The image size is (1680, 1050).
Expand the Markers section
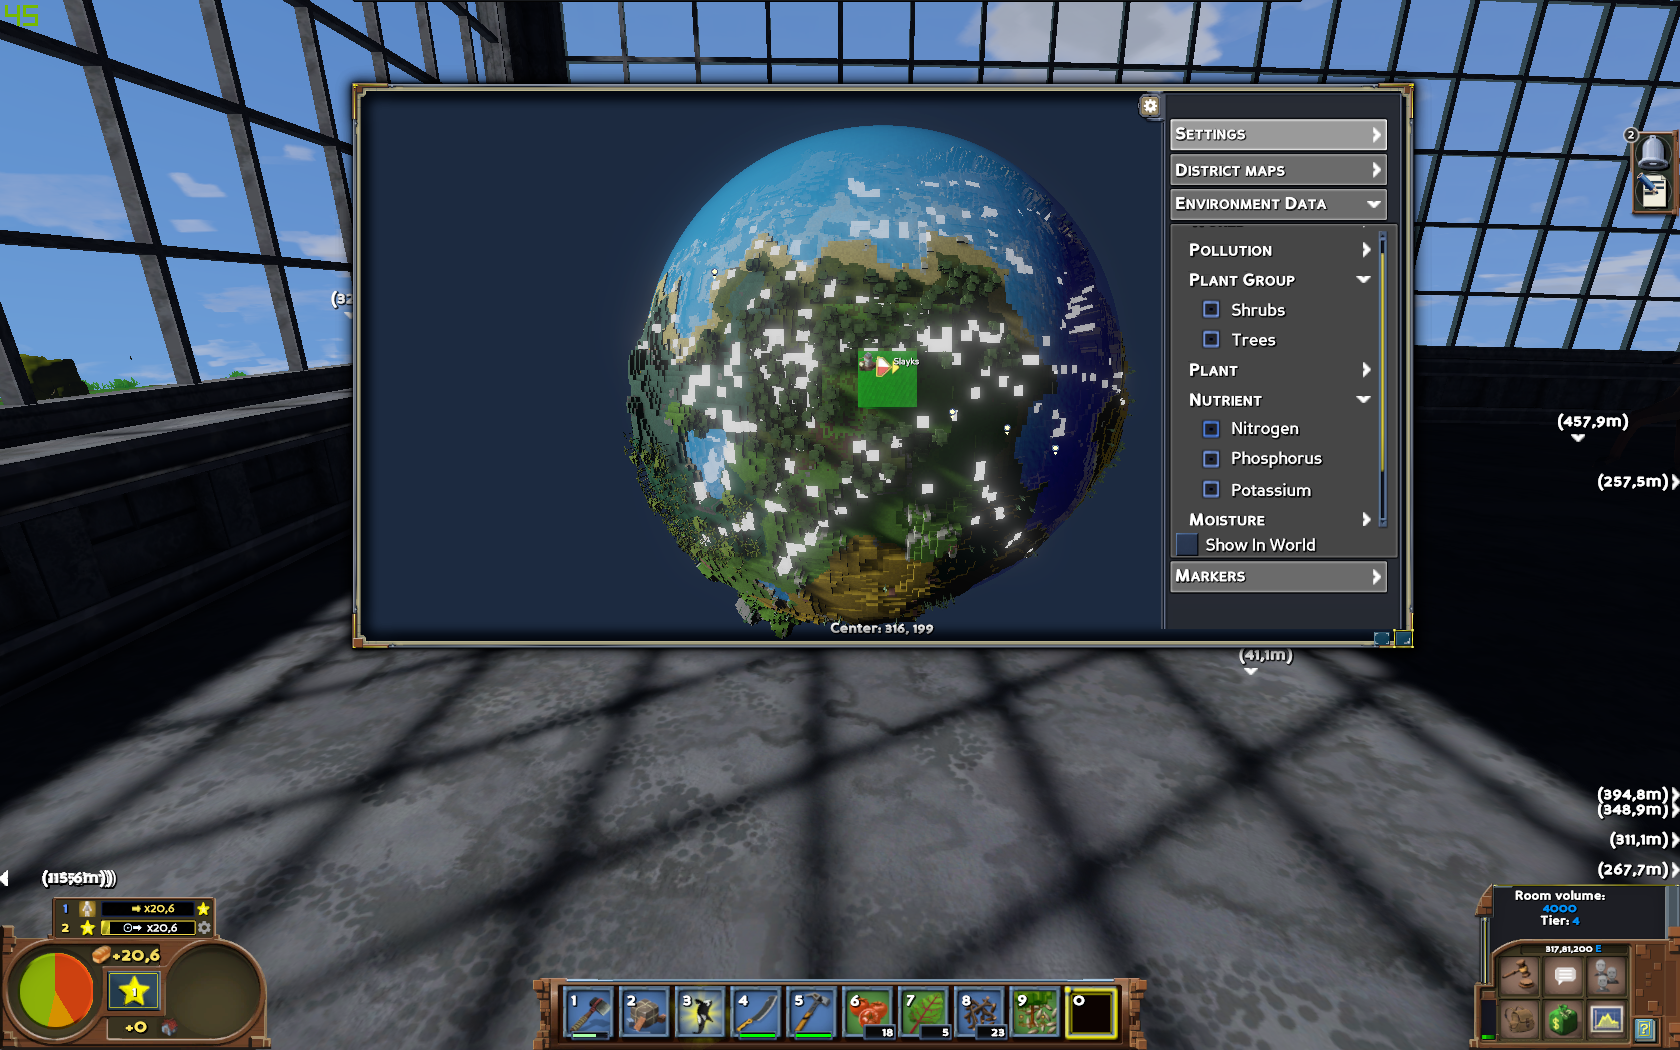[1278, 576]
